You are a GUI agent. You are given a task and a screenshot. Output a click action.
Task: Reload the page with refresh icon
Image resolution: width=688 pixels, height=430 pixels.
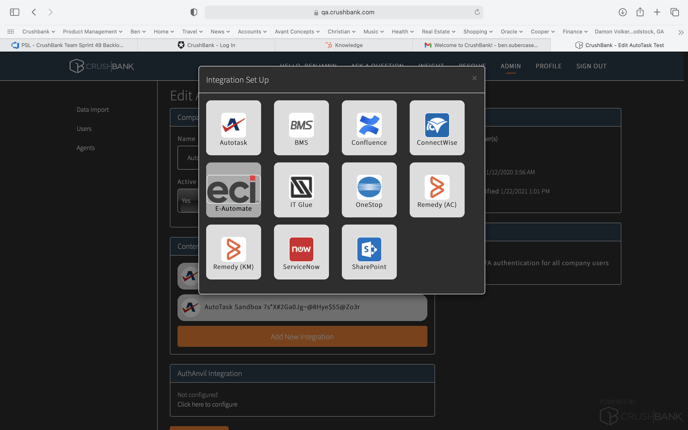(477, 12)
